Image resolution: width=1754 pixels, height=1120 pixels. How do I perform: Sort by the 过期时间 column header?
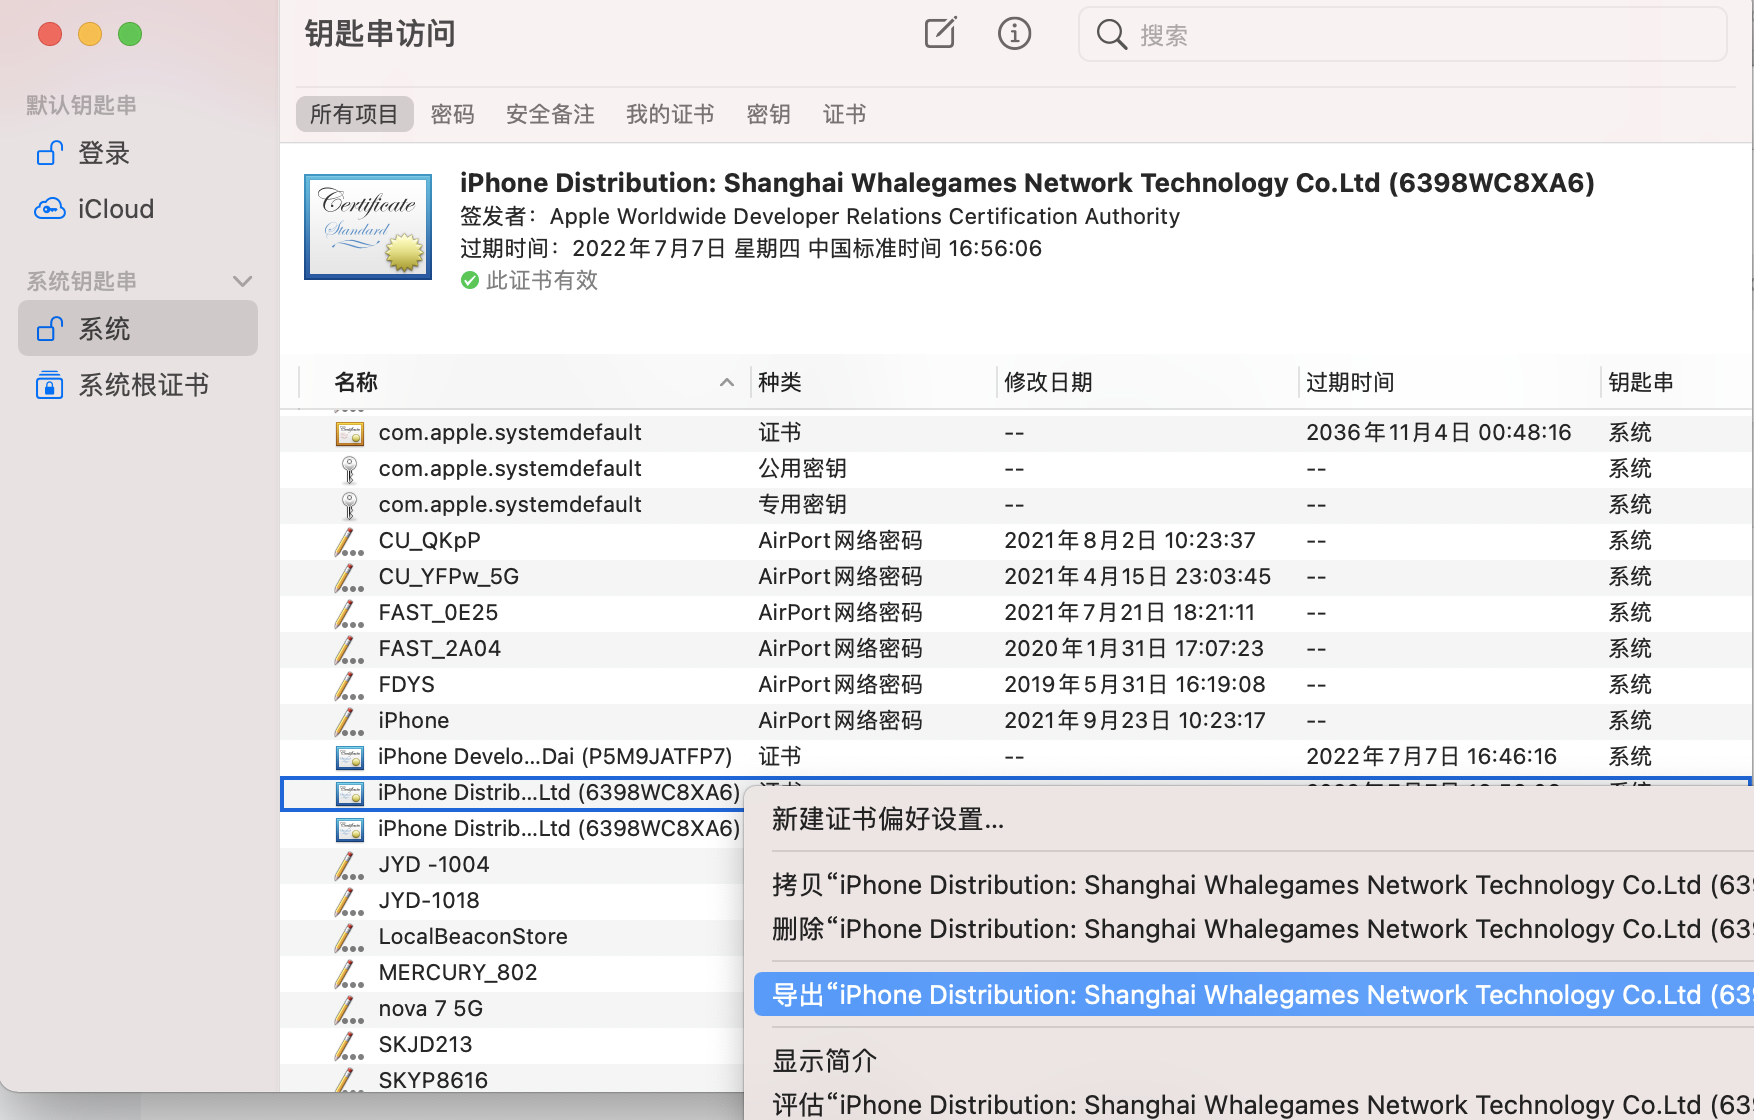click(1350, 382)
